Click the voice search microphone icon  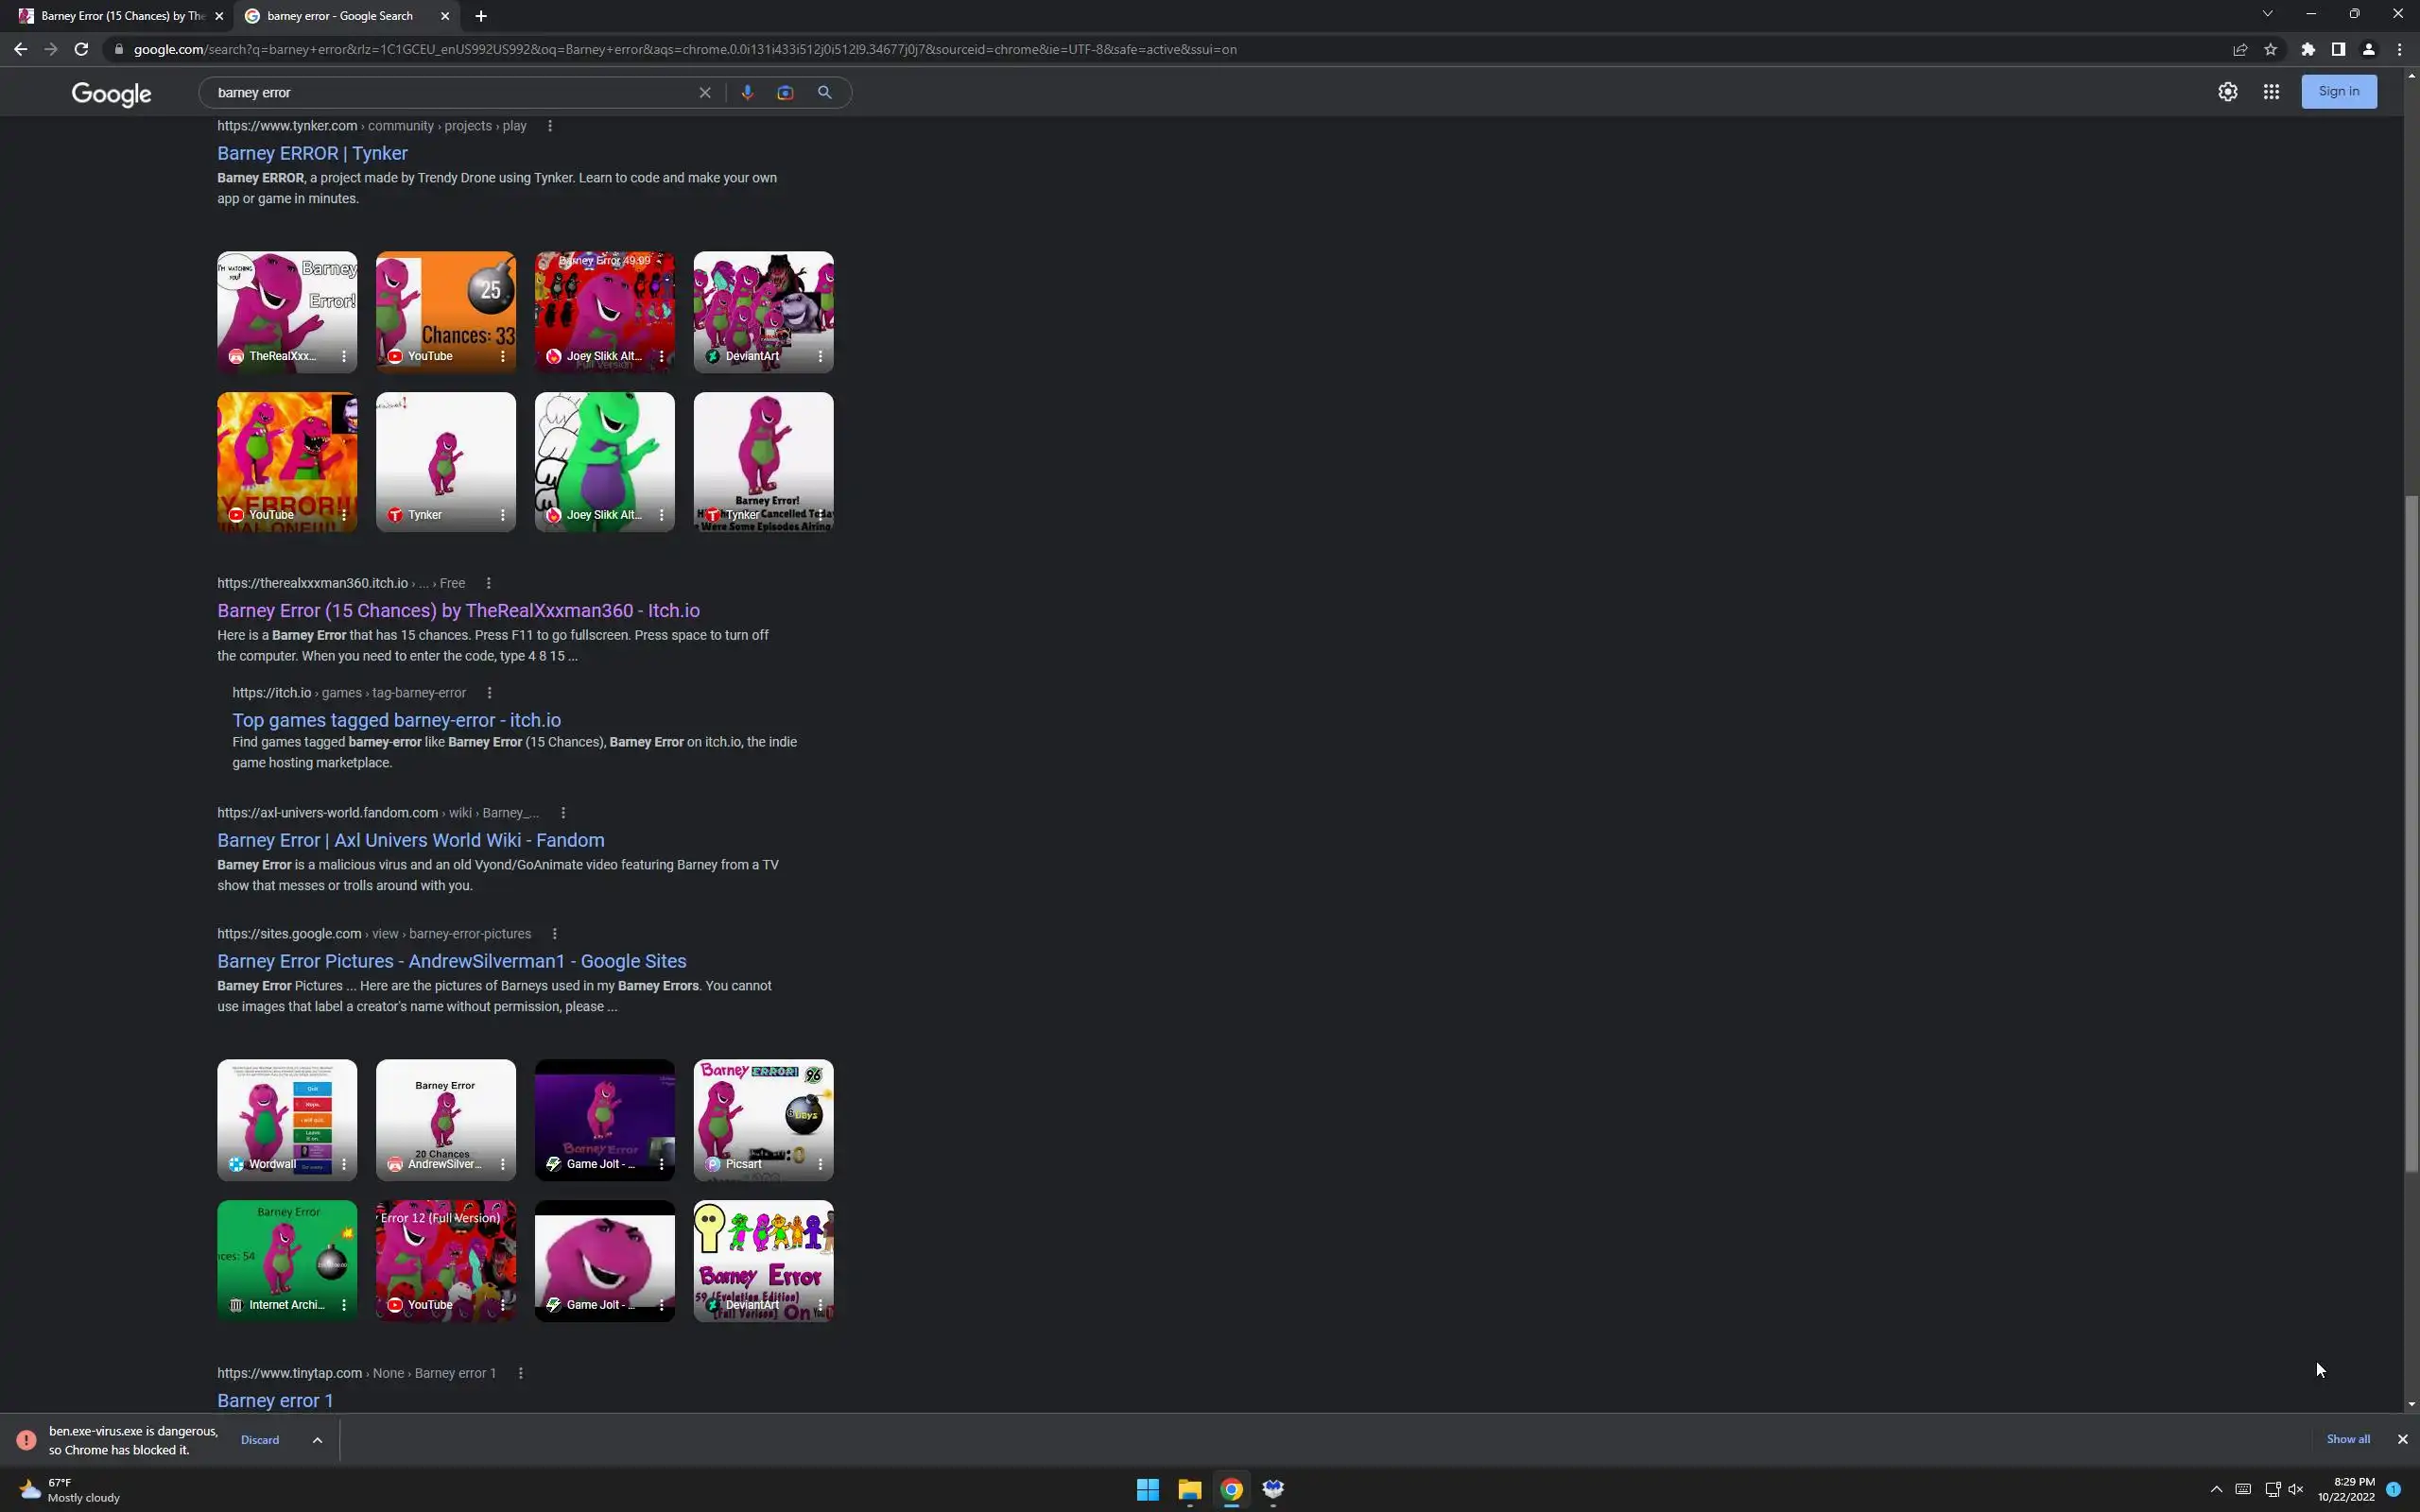pyautogui.click(x=746, y=92)
